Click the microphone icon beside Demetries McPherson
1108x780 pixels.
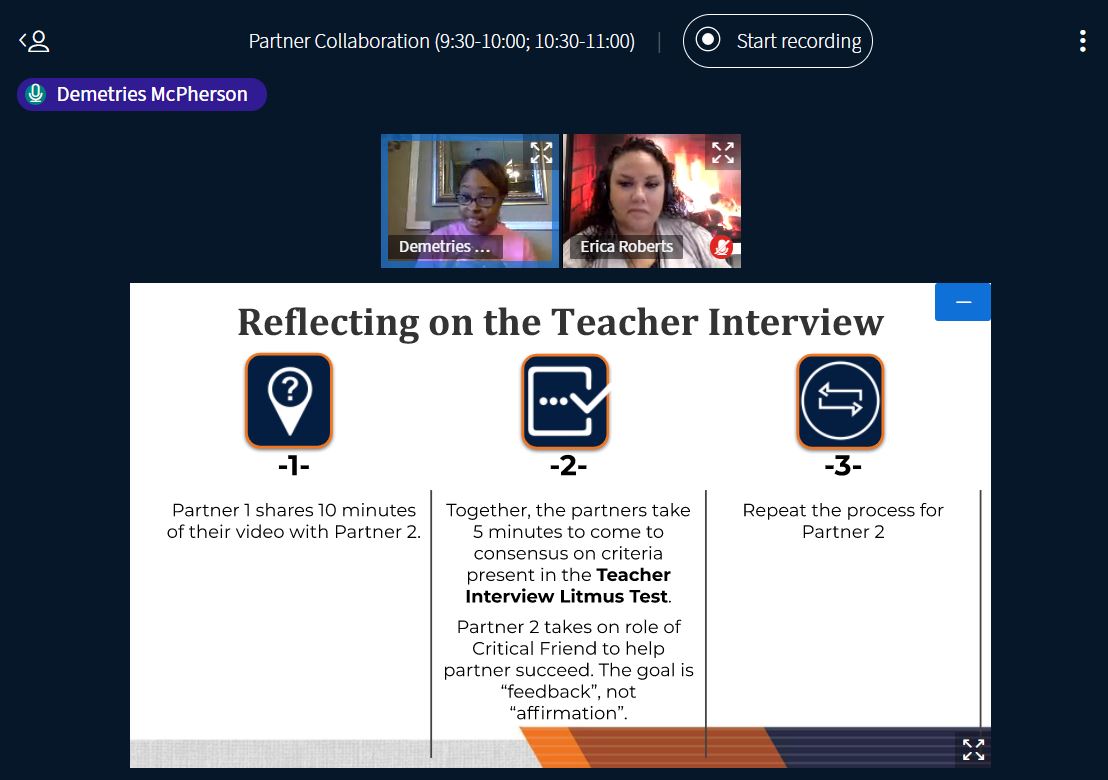pyautogui.click(x=35, y=94)
